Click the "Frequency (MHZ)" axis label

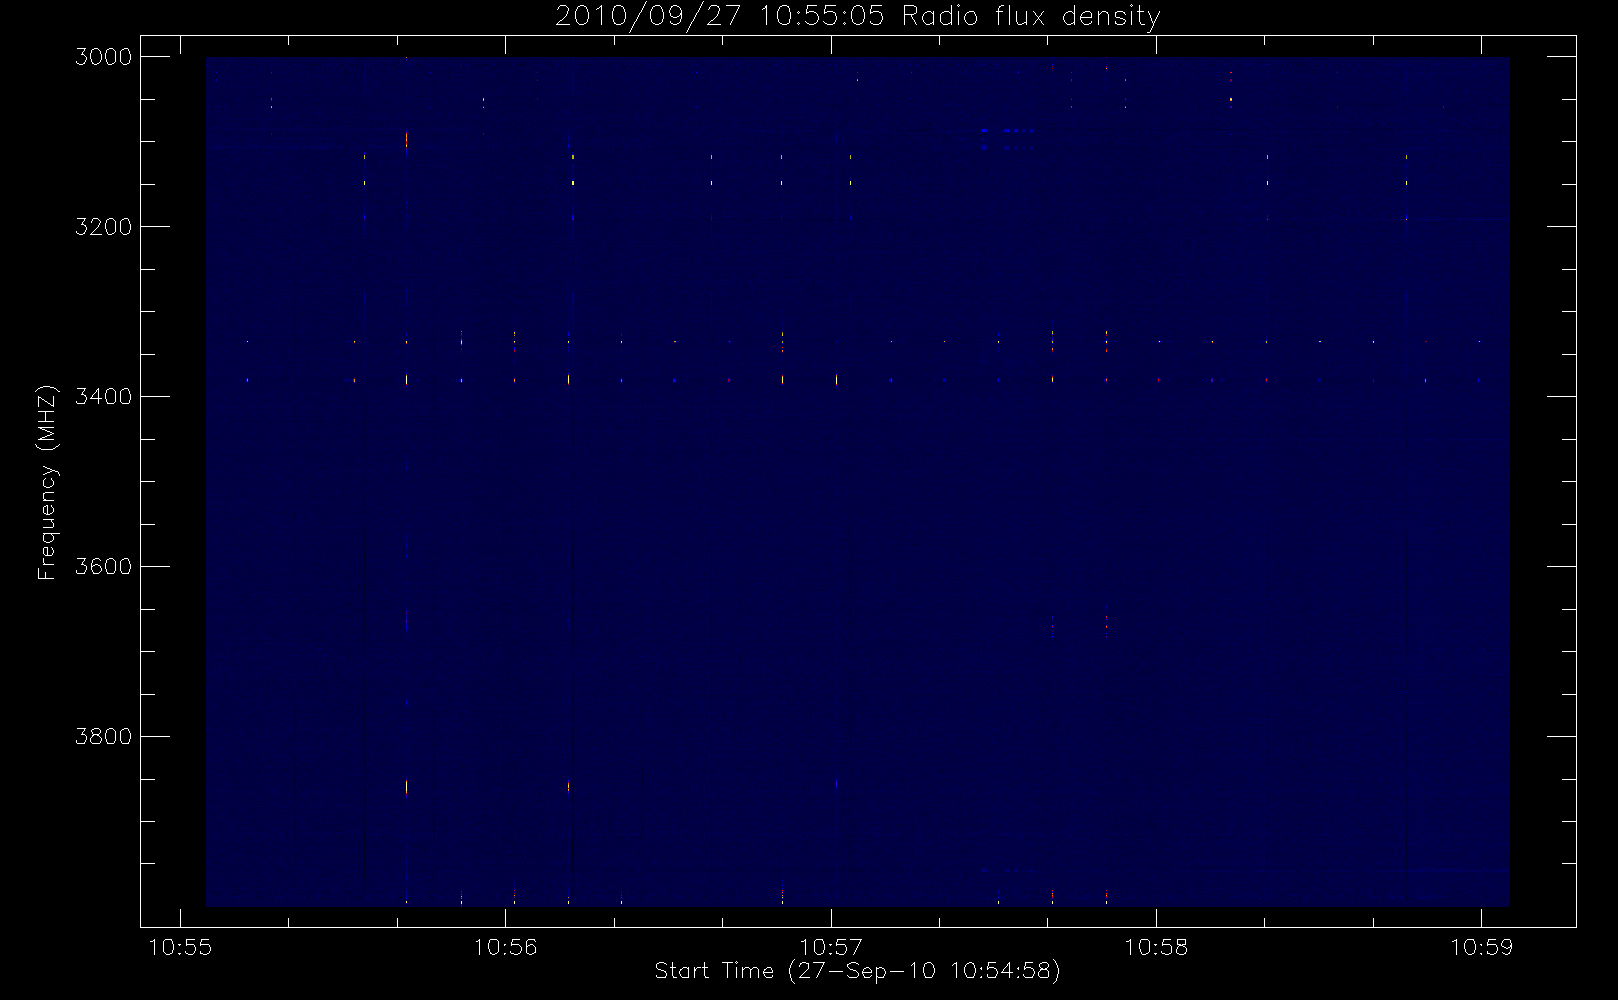coord(47,482)
